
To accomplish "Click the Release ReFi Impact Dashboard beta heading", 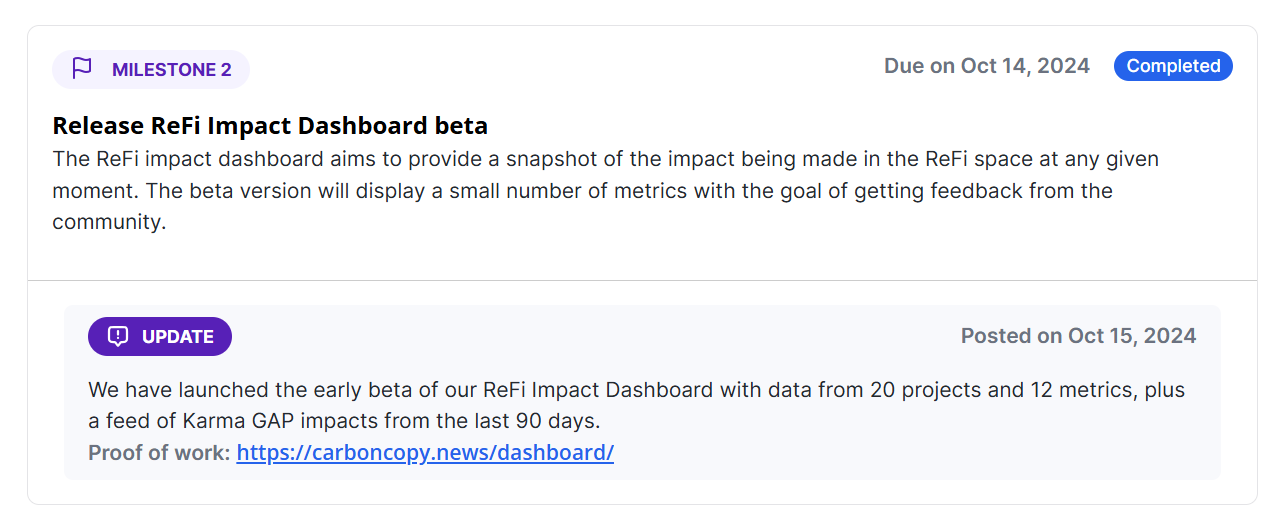I will (270, 126).
